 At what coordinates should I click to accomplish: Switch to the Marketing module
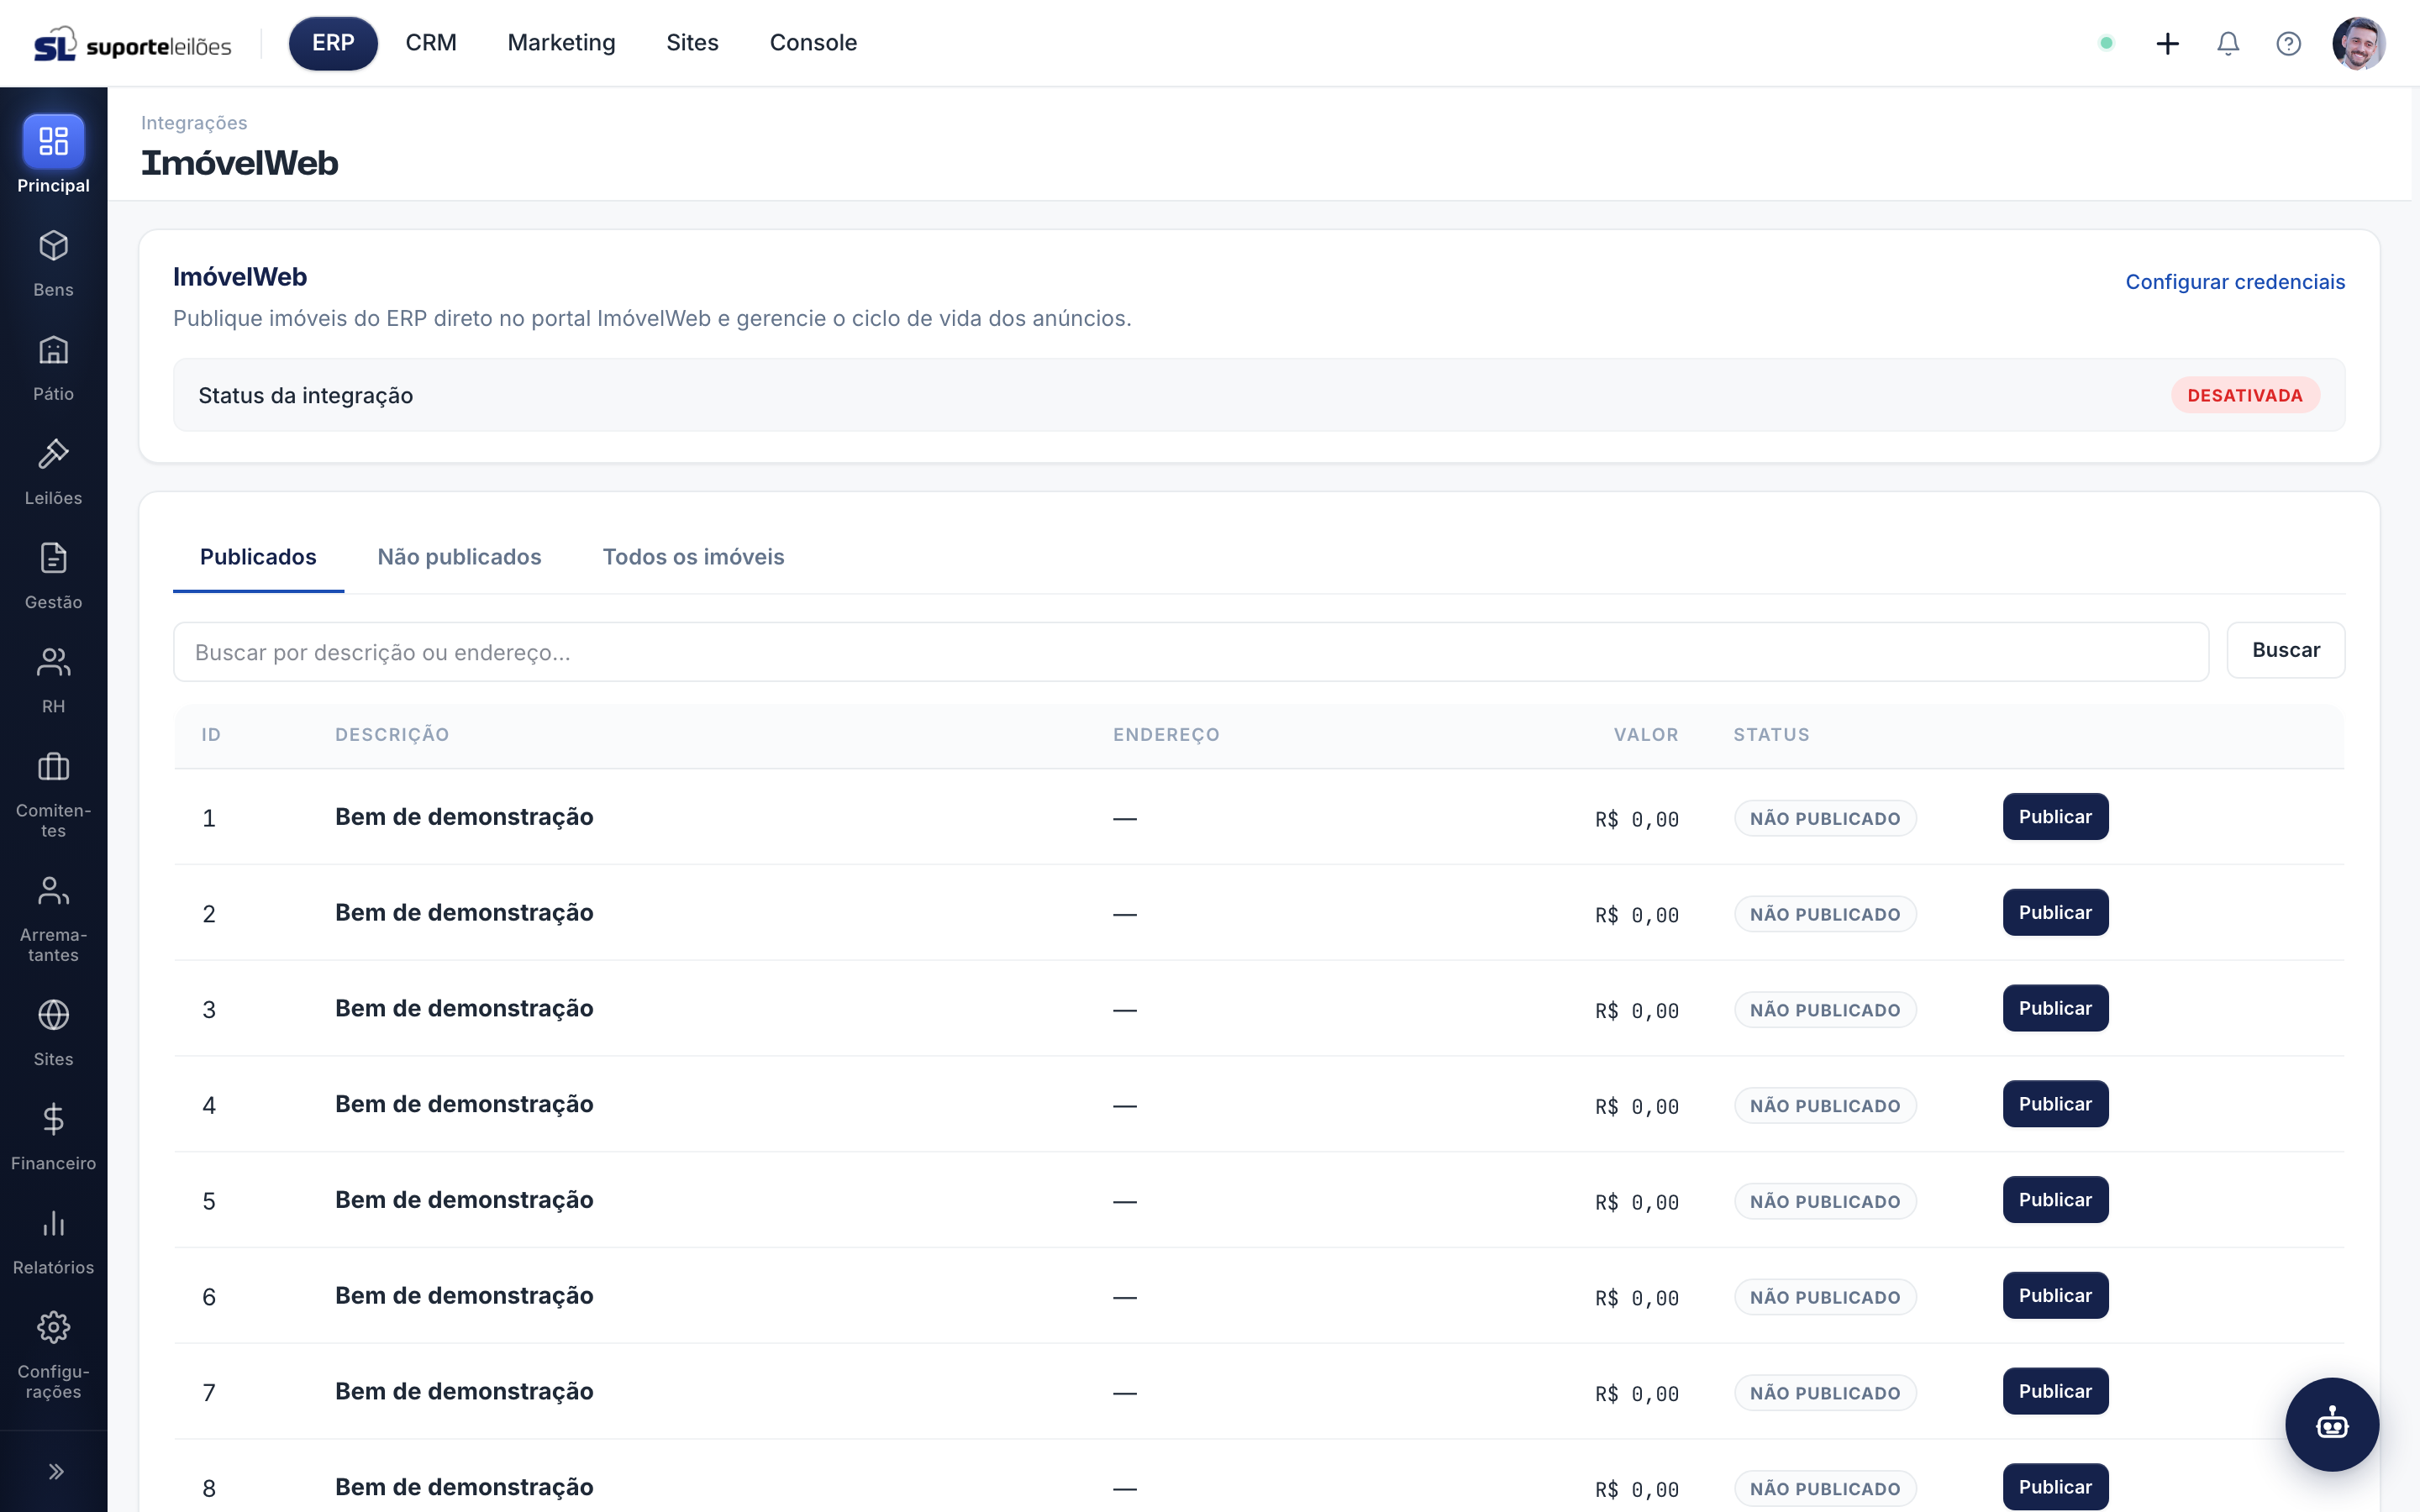pyautogui.click(x=561, y=43)
